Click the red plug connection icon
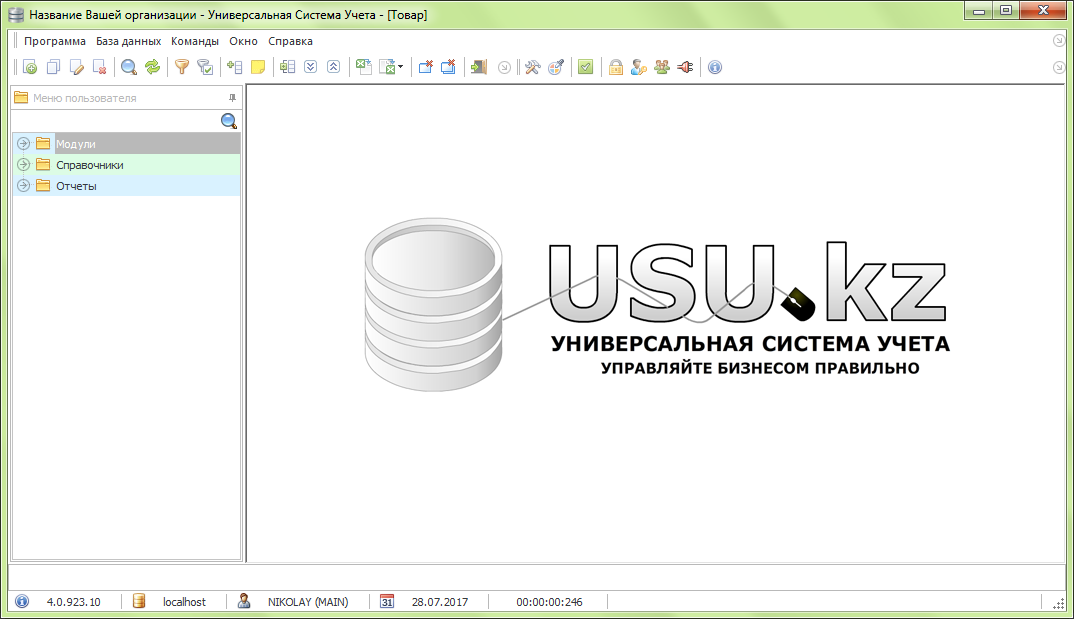Screen dimensions: 1074x619 point(686,67)
